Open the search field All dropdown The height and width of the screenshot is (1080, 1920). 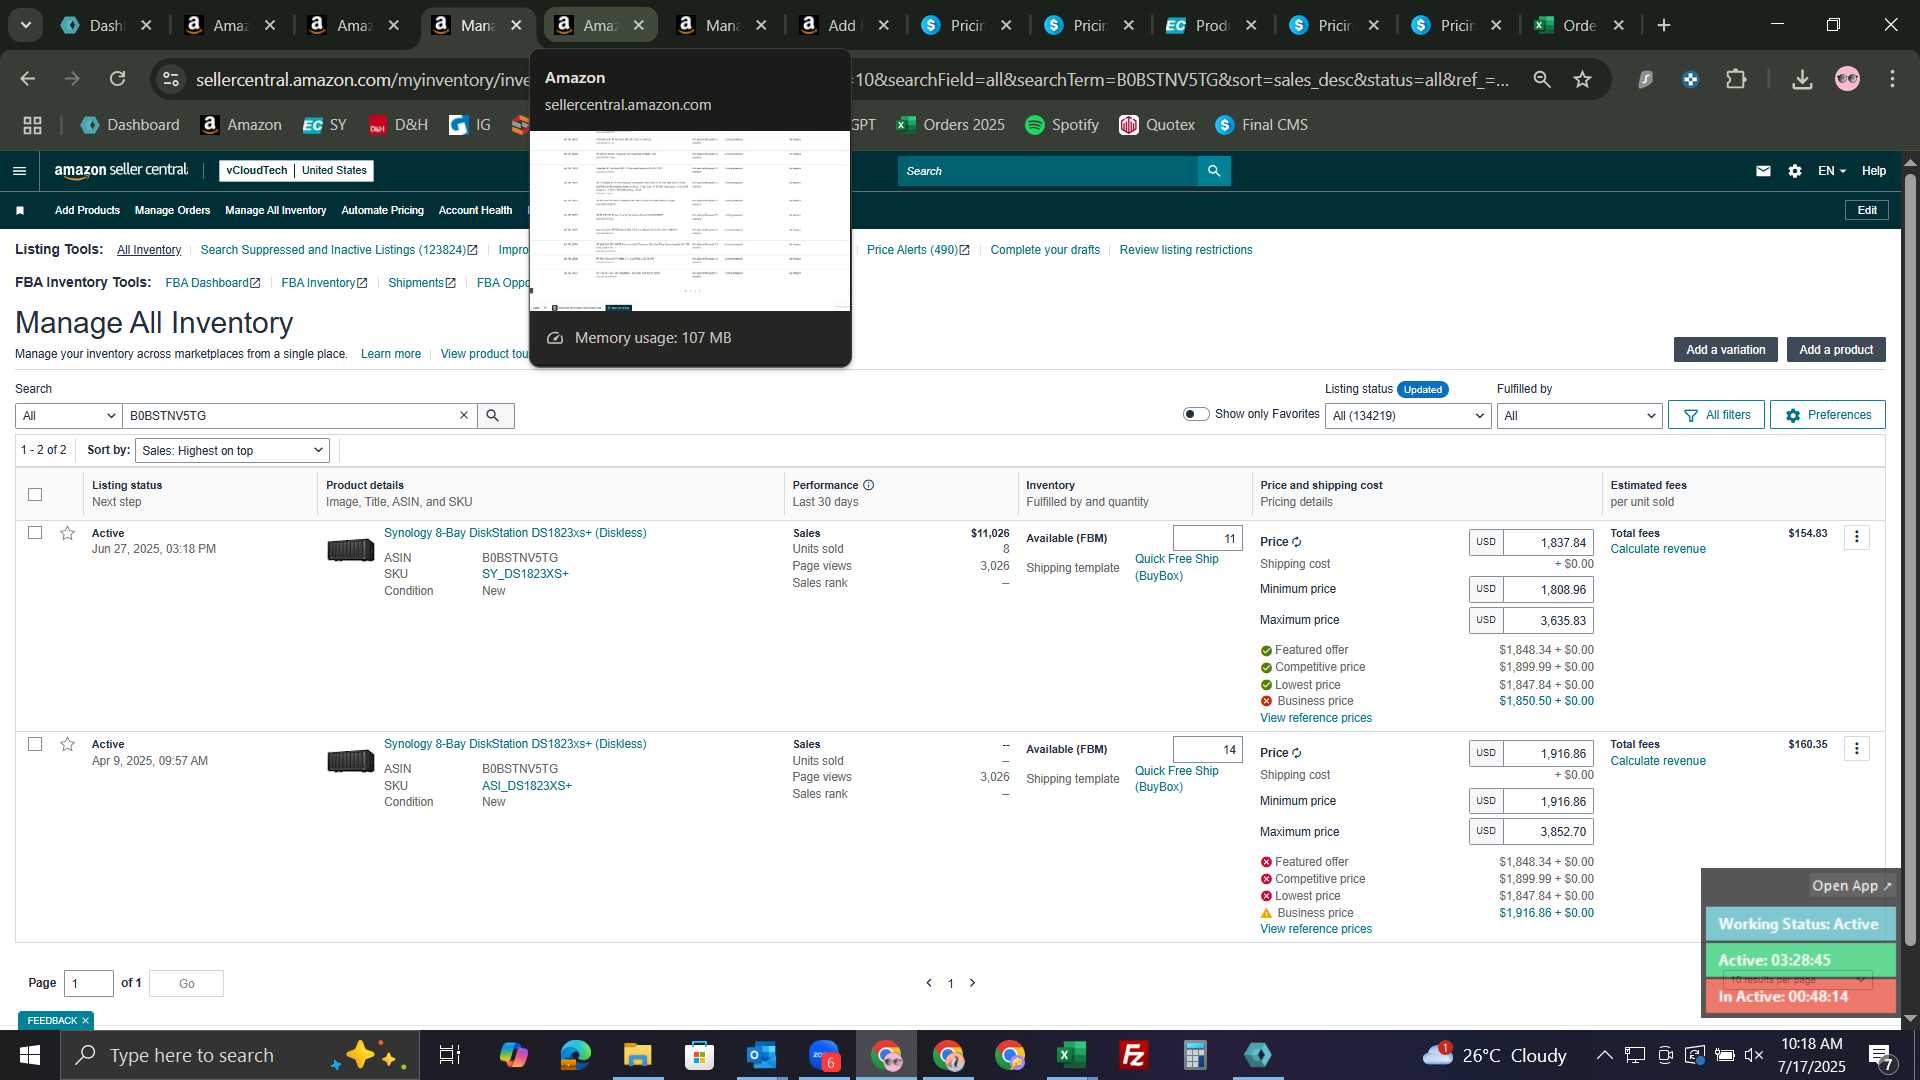68,415
